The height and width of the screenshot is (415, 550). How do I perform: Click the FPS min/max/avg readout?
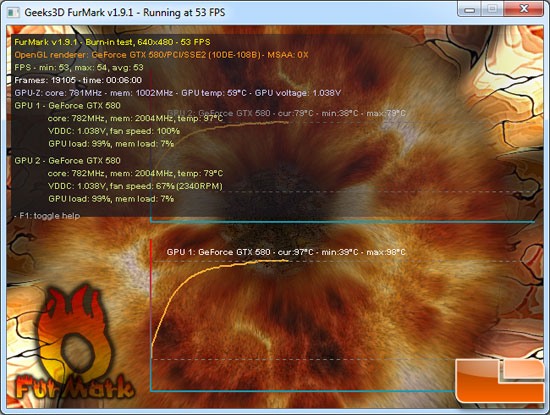pos(79,68)
